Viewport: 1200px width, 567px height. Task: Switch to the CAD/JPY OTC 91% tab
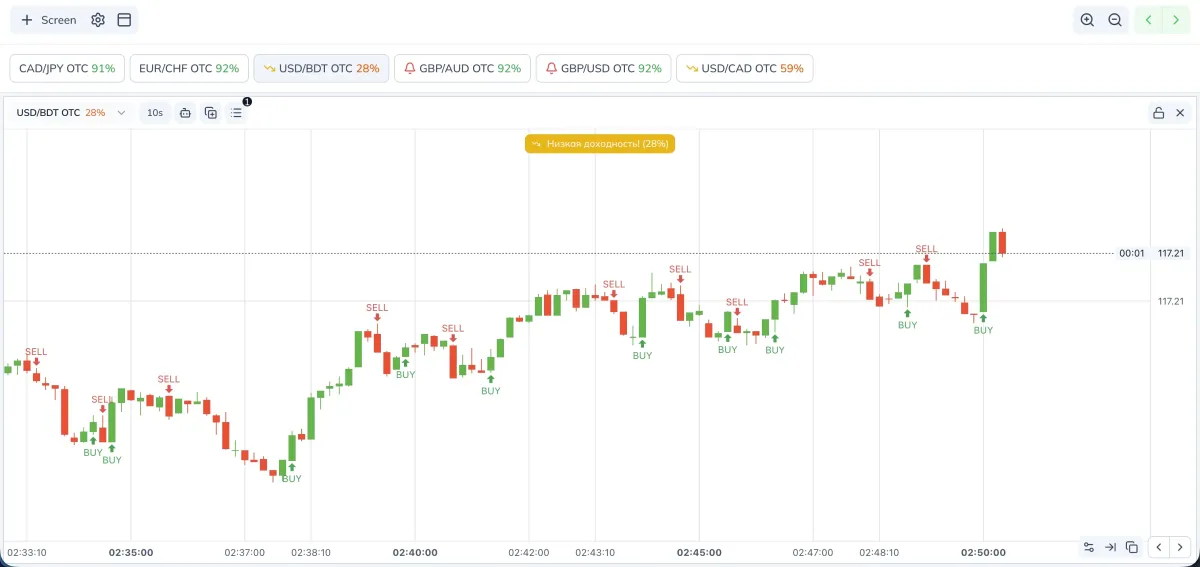[67, 69]
